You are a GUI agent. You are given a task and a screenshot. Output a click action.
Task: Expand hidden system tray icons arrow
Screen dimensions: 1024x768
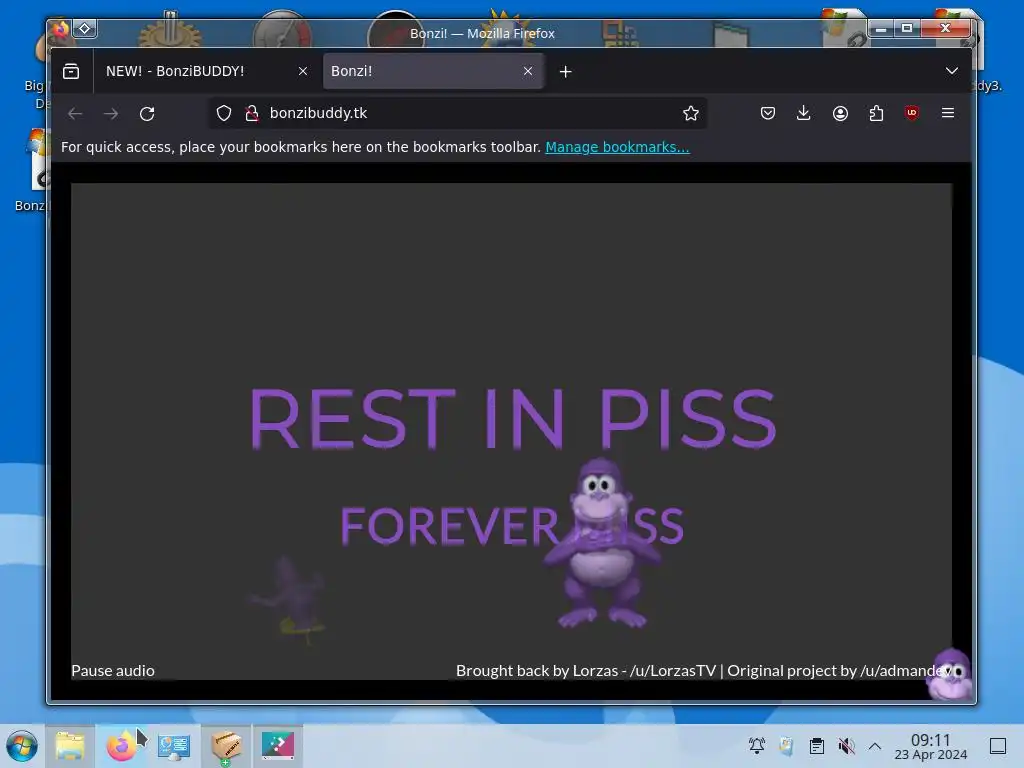click(x=875, y=746)
